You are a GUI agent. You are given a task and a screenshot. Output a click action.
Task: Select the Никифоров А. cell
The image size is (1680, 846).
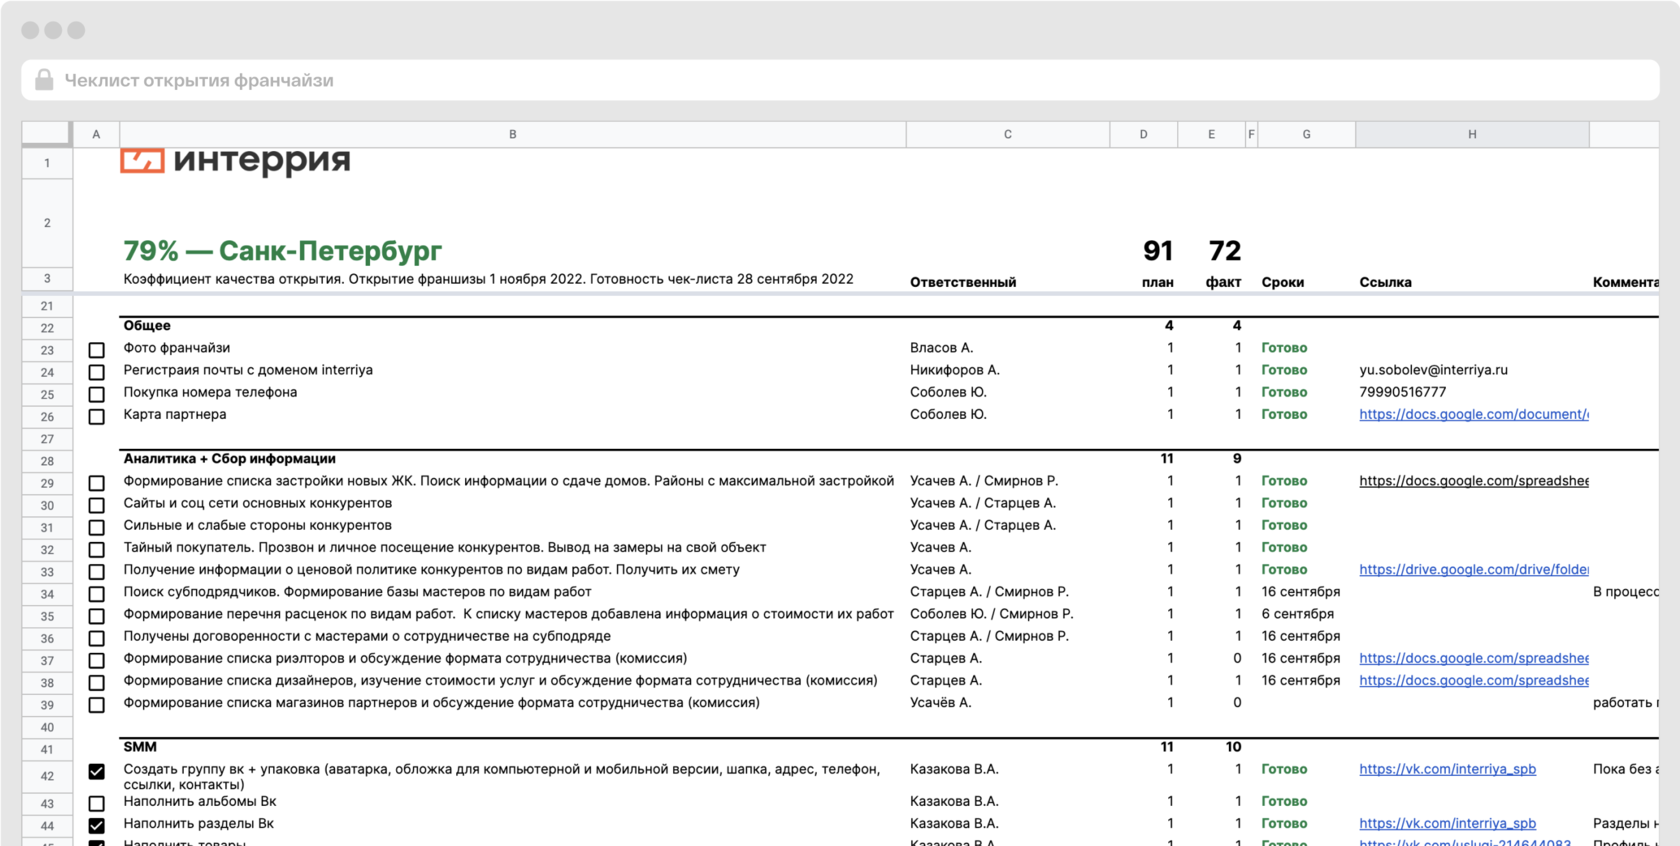pyautogui.click(x=955, y=370)
